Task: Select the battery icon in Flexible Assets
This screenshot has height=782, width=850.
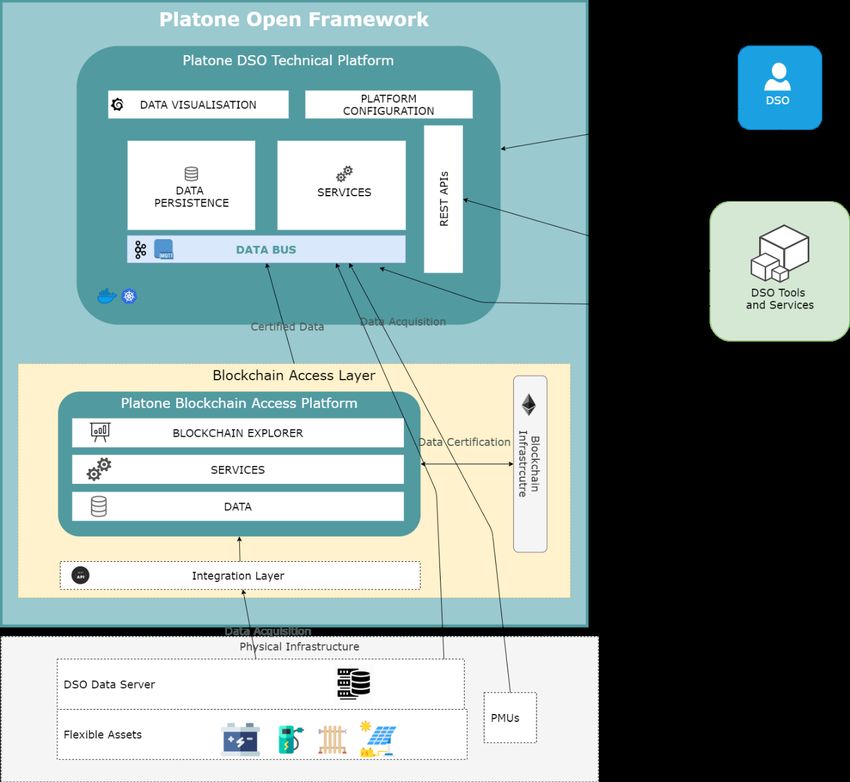Action: tap(241, 739)
